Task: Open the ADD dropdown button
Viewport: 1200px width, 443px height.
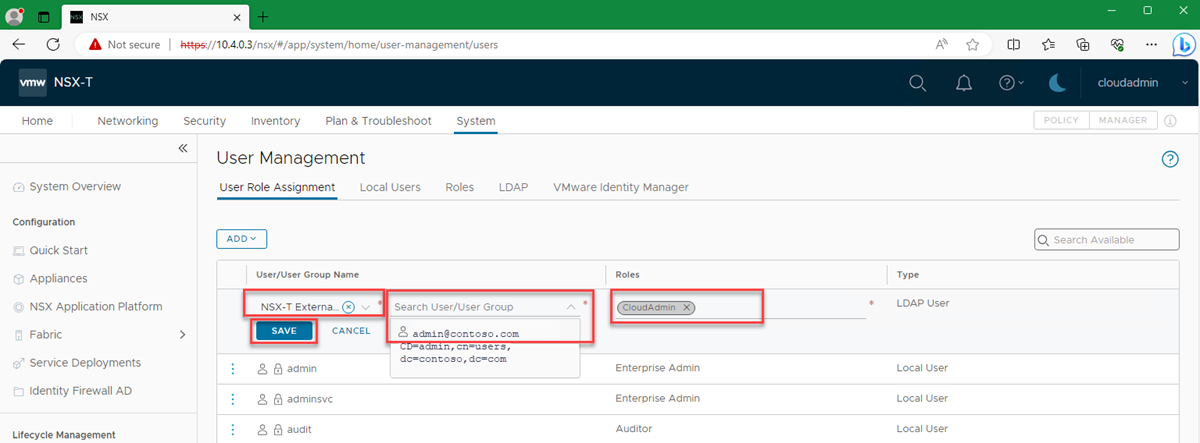Action: pyautogui.click(x=241, y=239)
